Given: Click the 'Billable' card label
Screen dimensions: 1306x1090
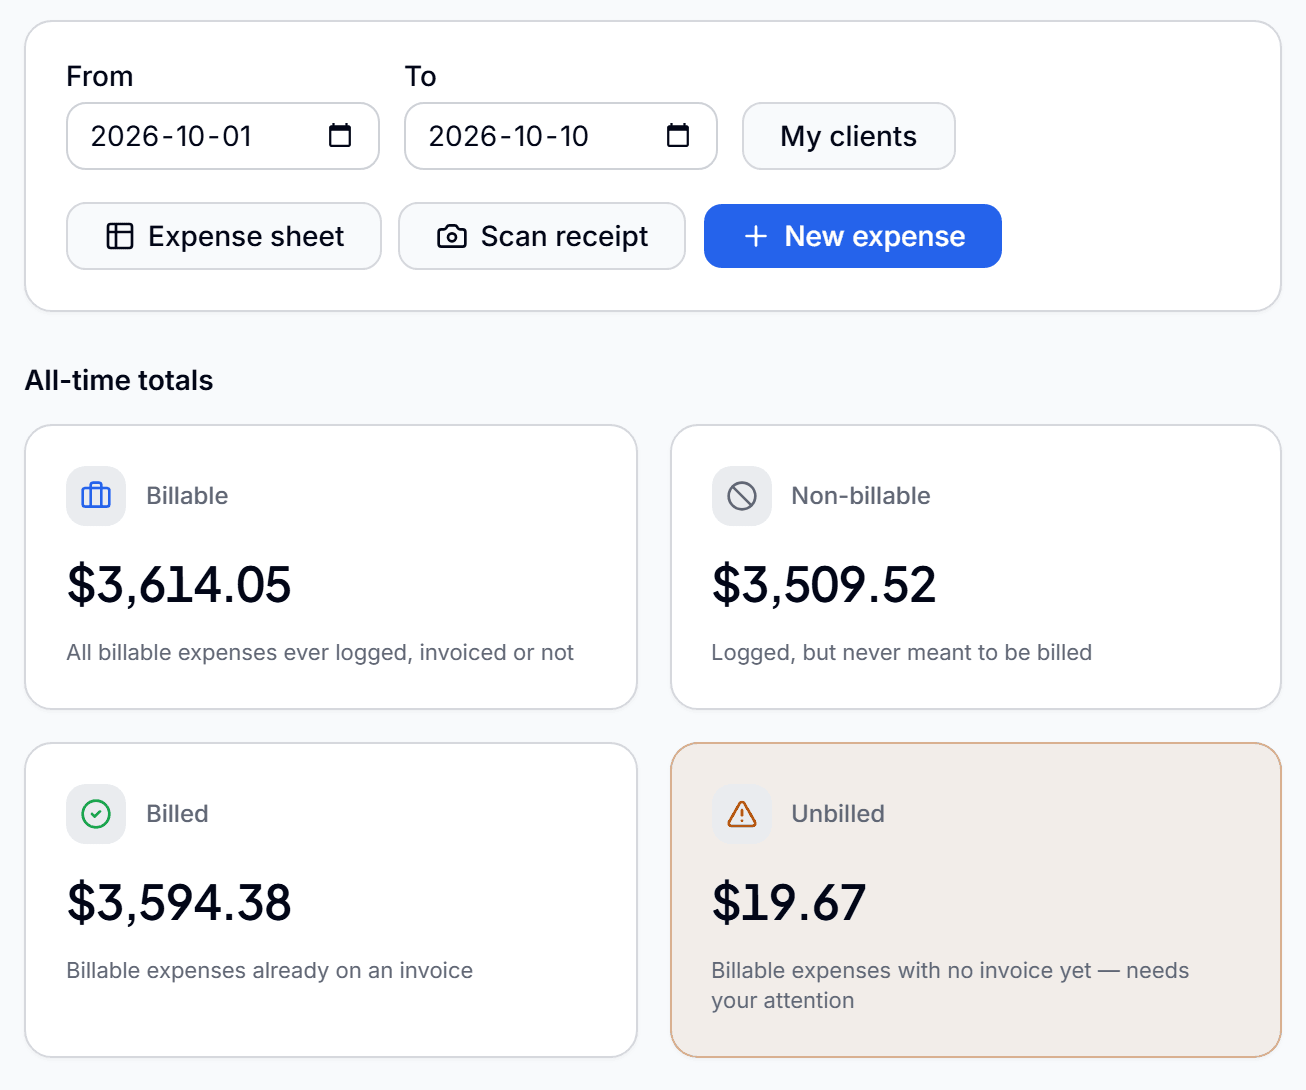Looking at the screenshot, I should pyautogui.click(x=187, y=496).
